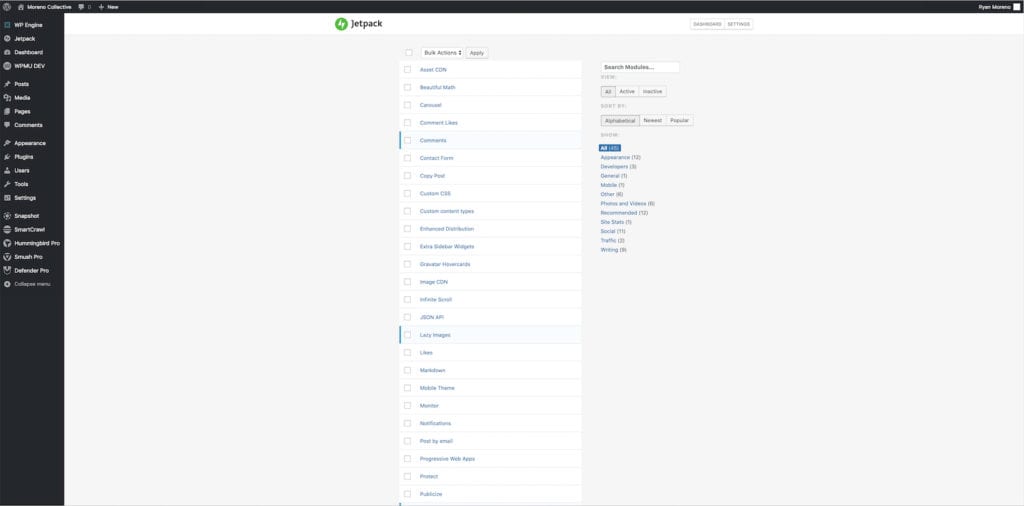Click the Search Modules input field

coord(640,67)
